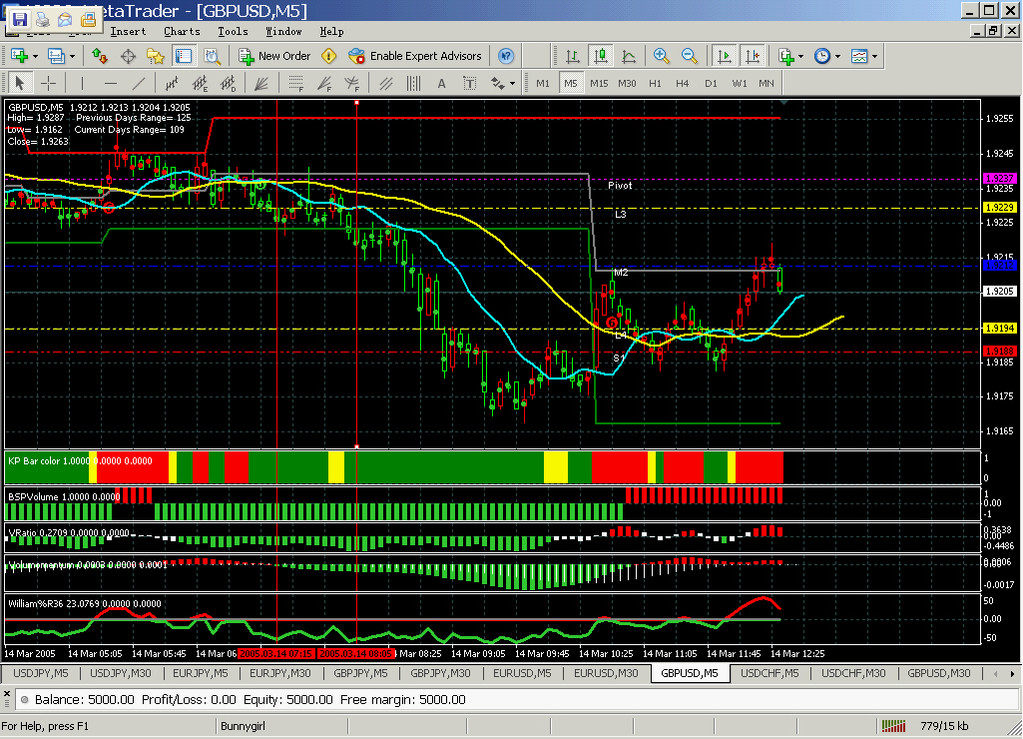
Task: Switch chart to bar chart mode
Action: [x=572, y=56]
